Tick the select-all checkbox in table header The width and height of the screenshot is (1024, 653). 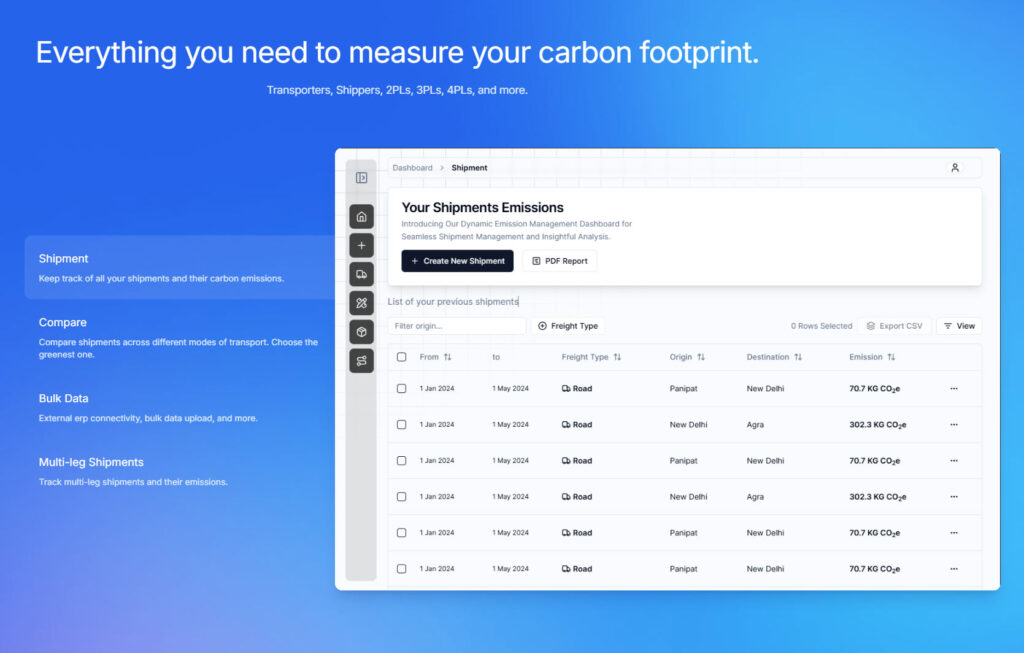401,357
